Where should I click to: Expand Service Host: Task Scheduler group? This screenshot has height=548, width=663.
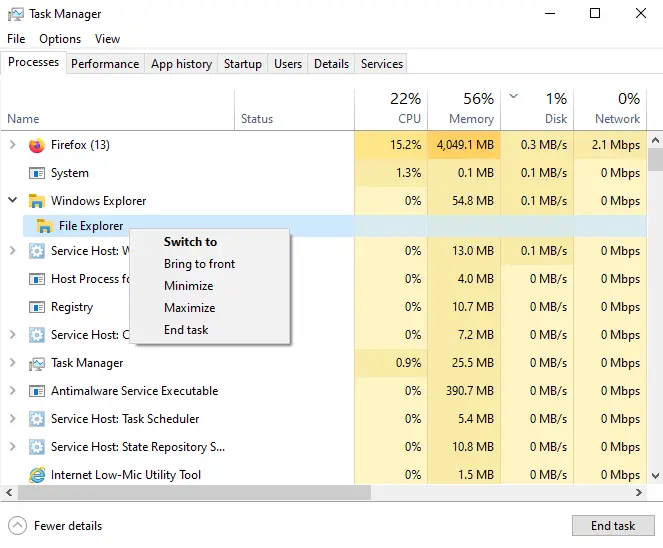[x=13, y=419]
